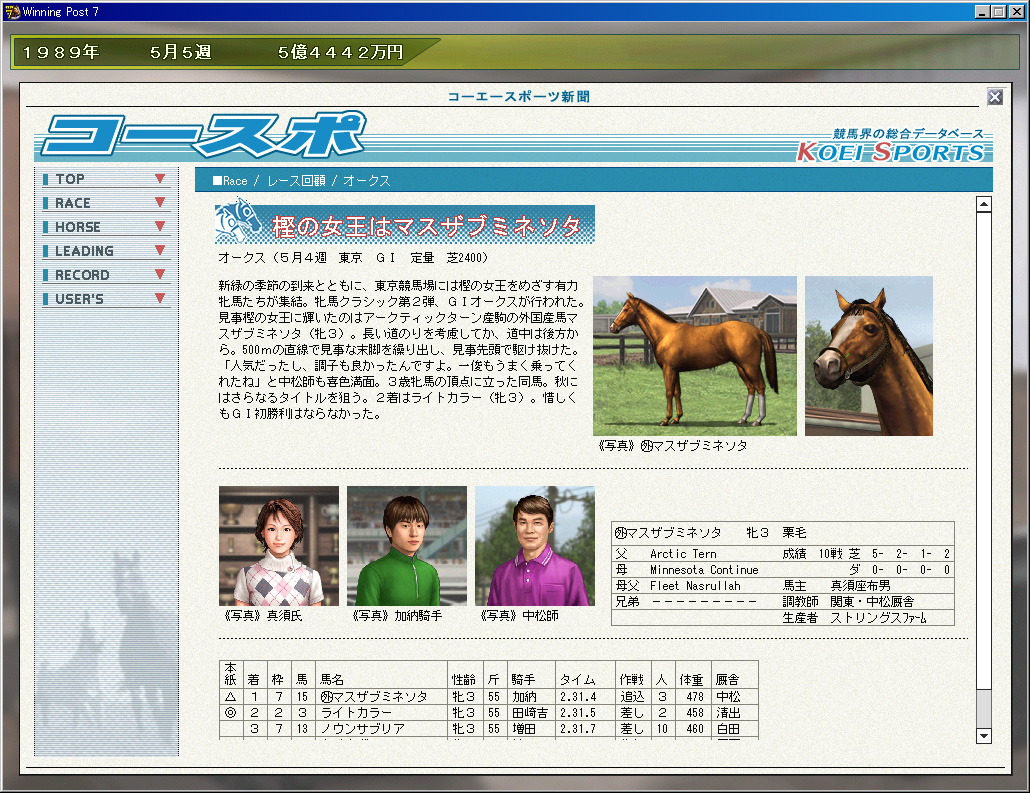Click the 馬名 column header
The image size is (1030, 793).
pos(332,679)
